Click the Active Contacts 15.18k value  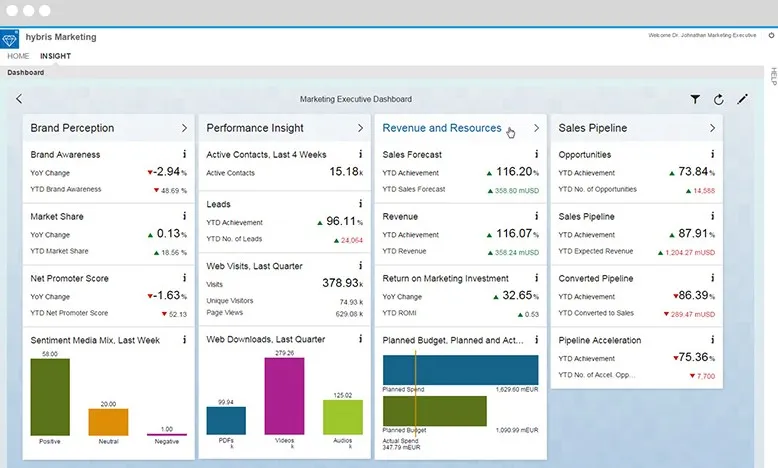coord(346,172)
